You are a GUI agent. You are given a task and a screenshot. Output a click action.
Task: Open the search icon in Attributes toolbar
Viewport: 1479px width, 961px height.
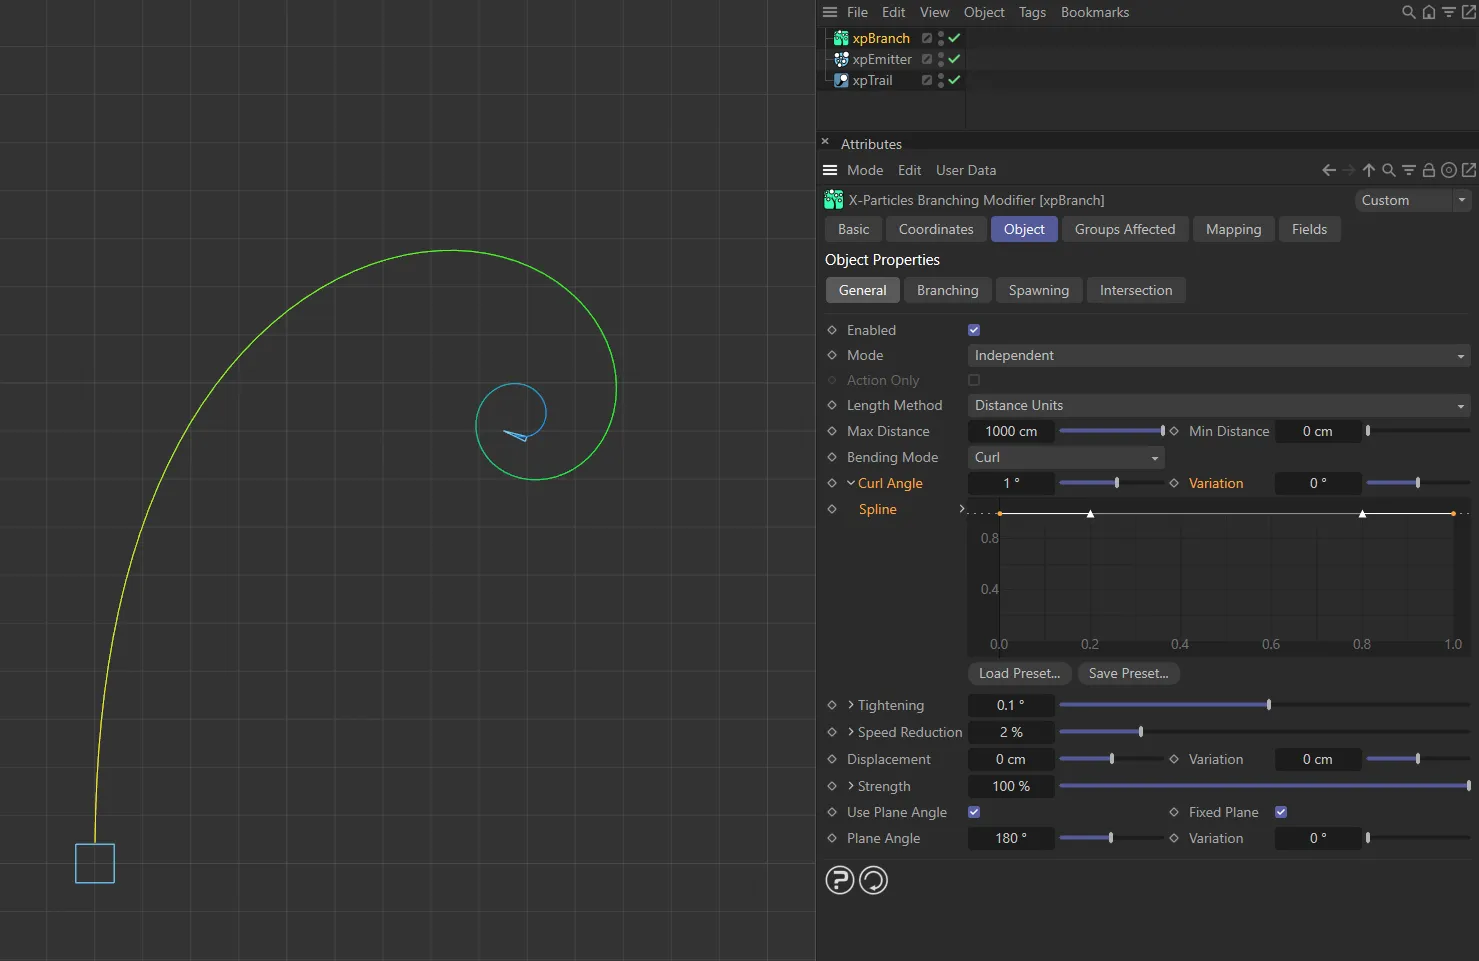click(1388, 170)
